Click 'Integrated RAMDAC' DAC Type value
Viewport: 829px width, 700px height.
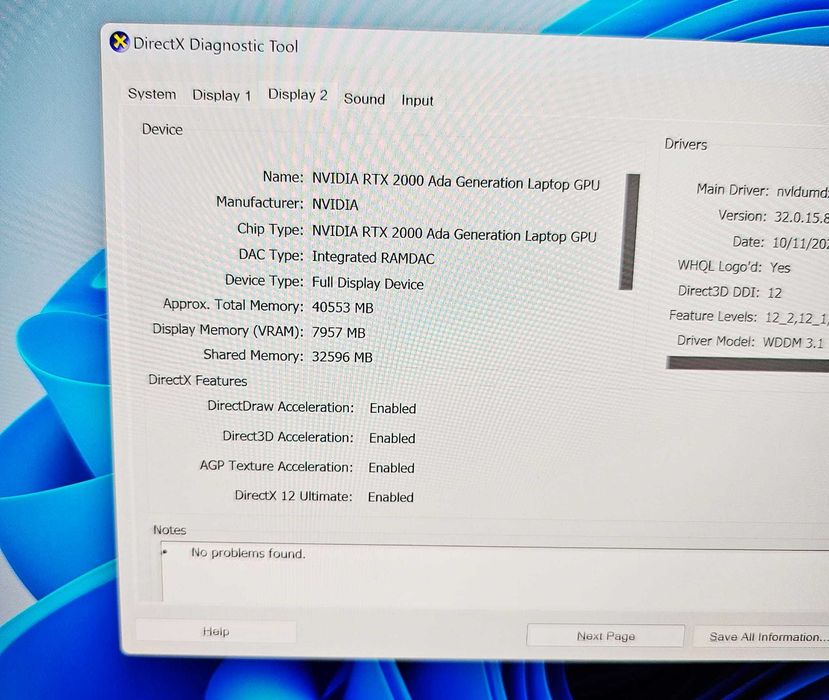[x=373, y=257]
